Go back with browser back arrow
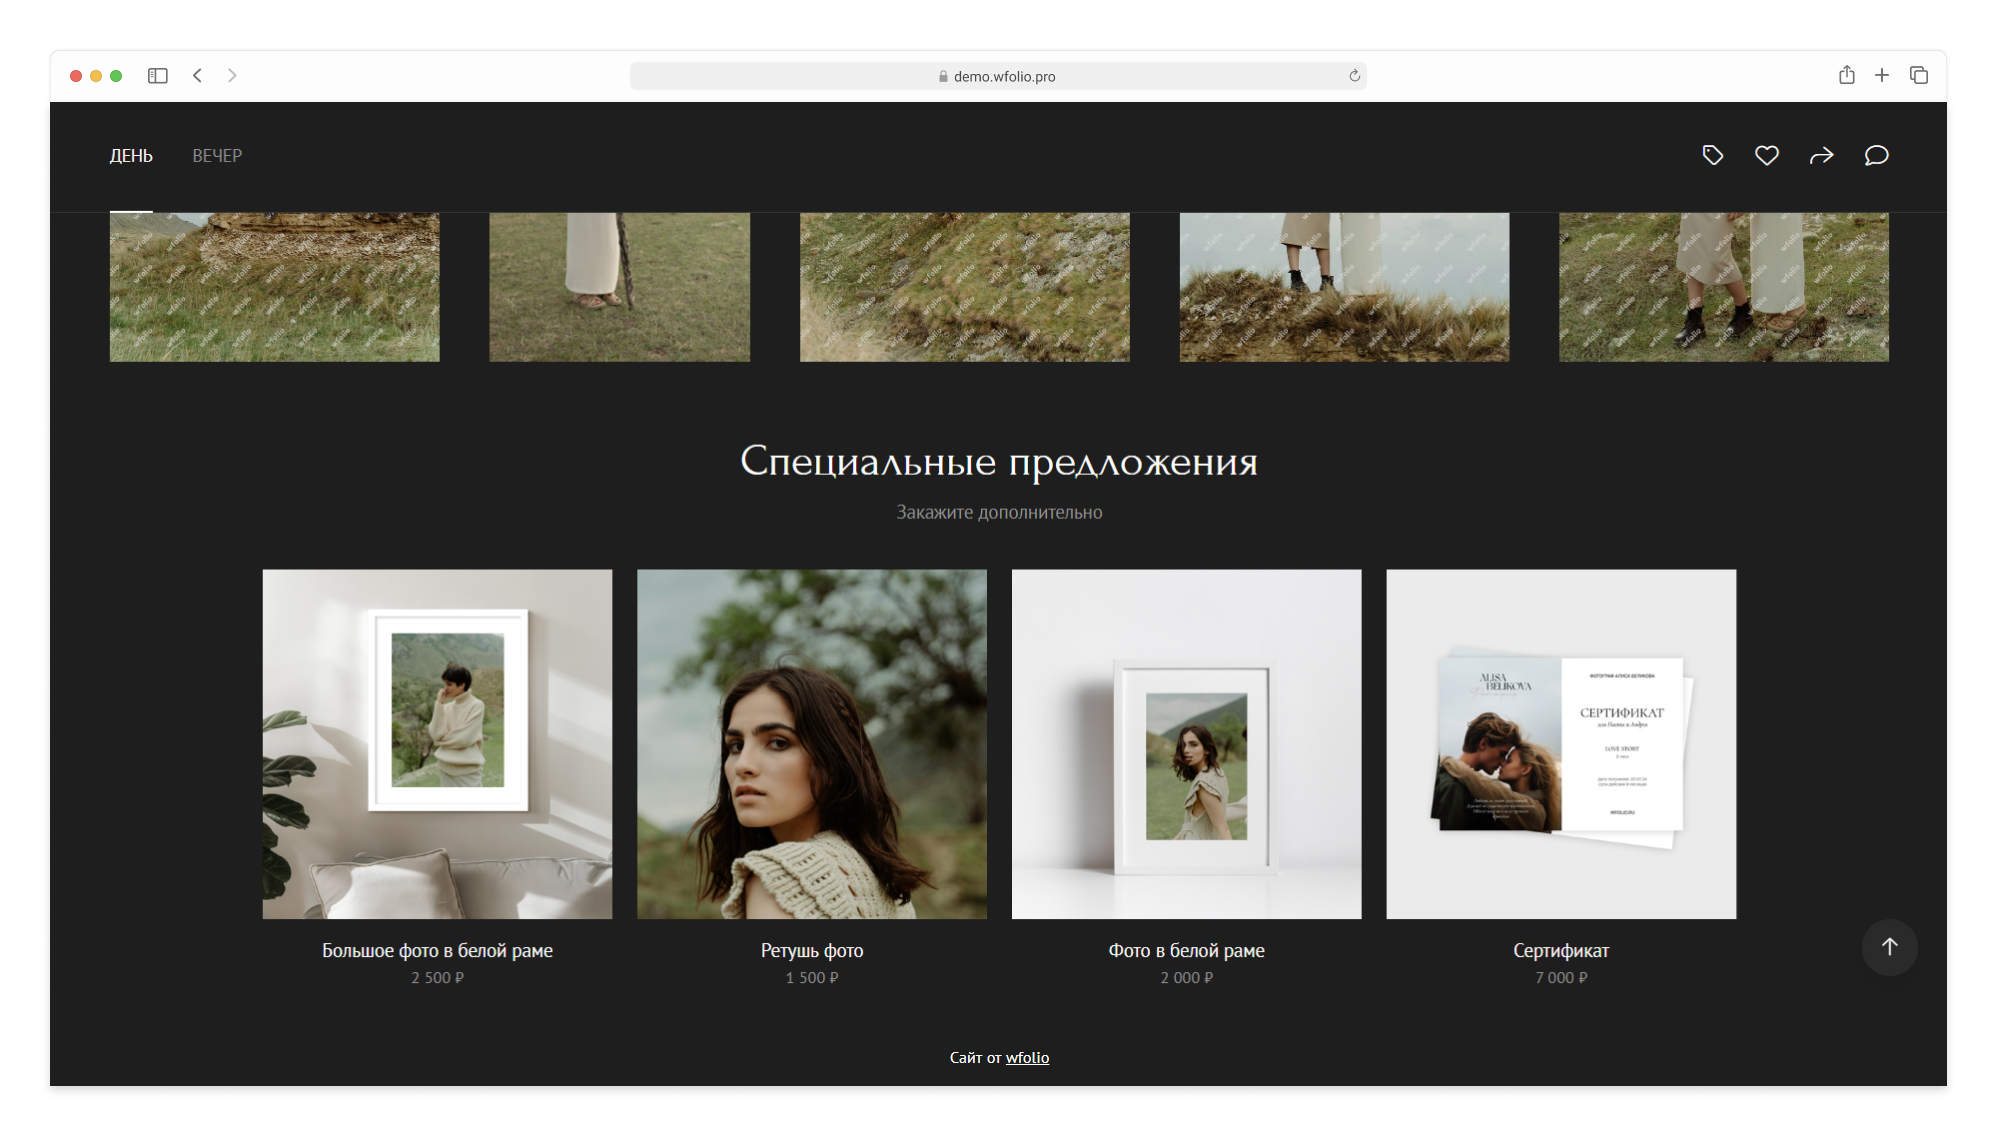 198,76
